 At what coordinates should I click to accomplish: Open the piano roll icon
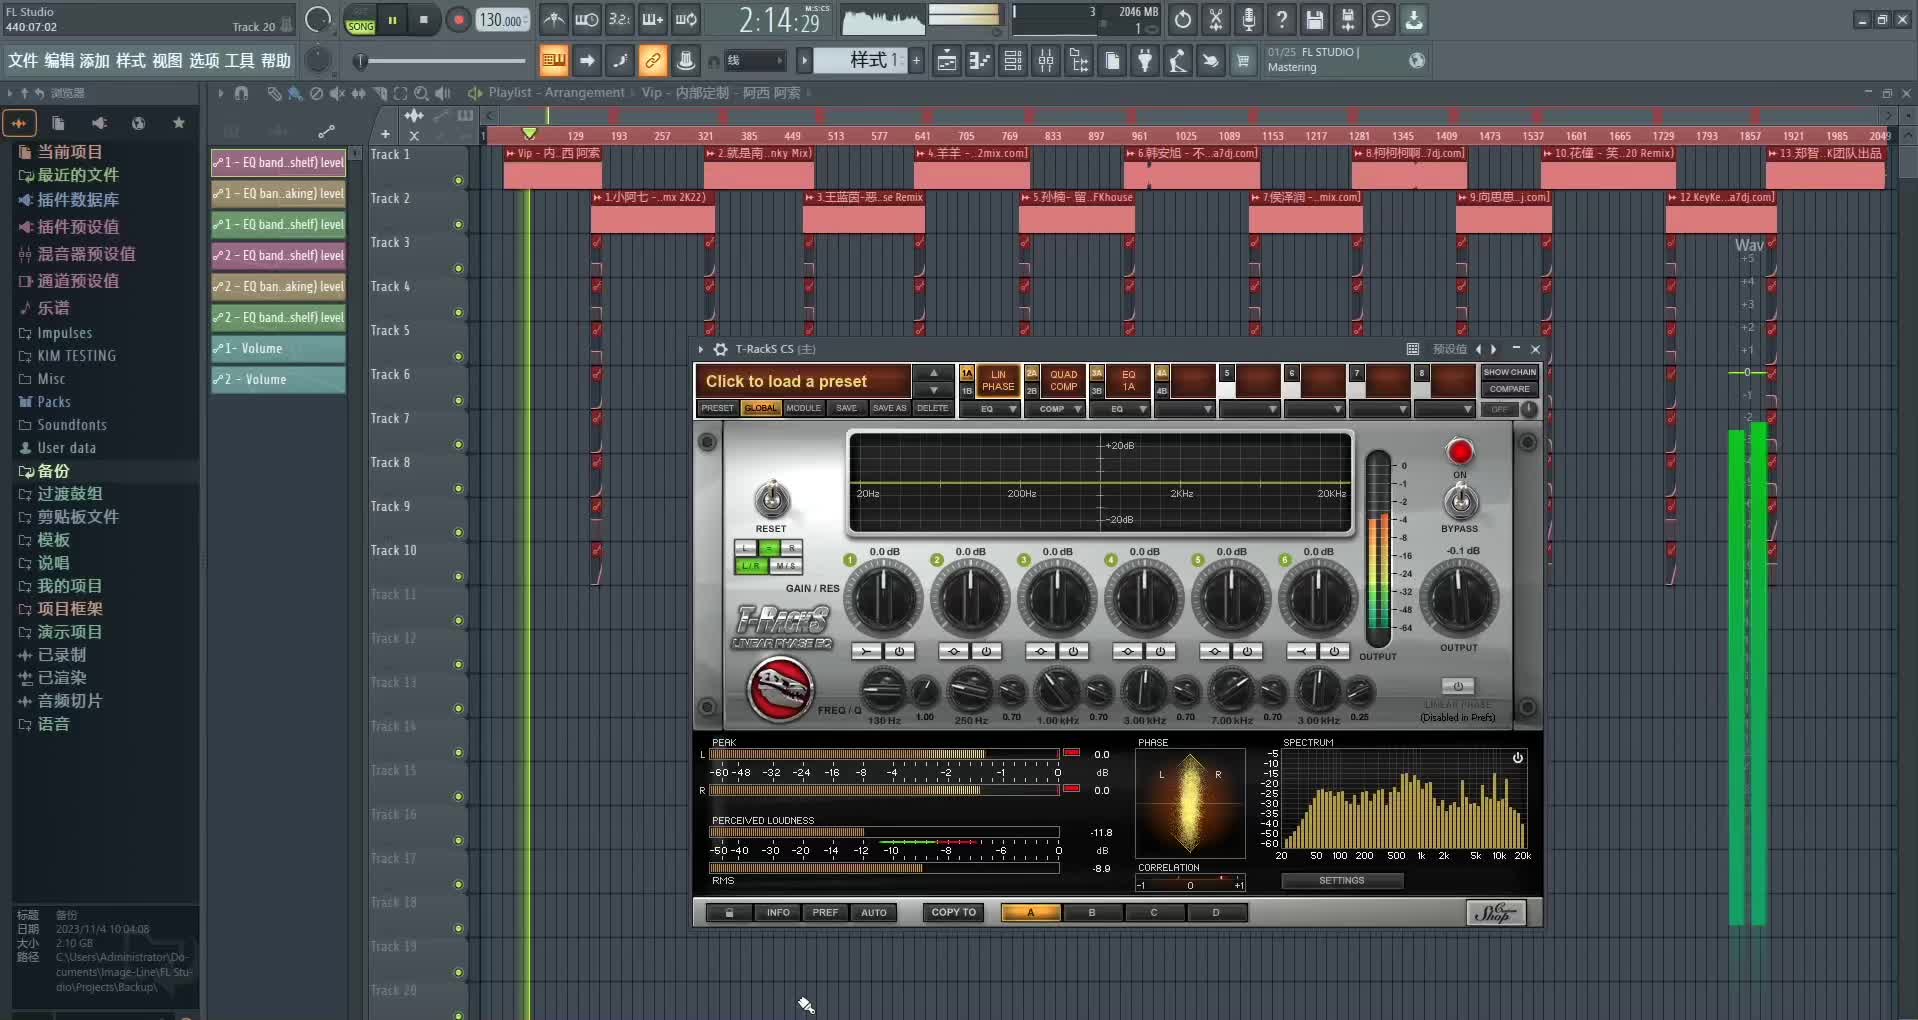coord(980,61)
